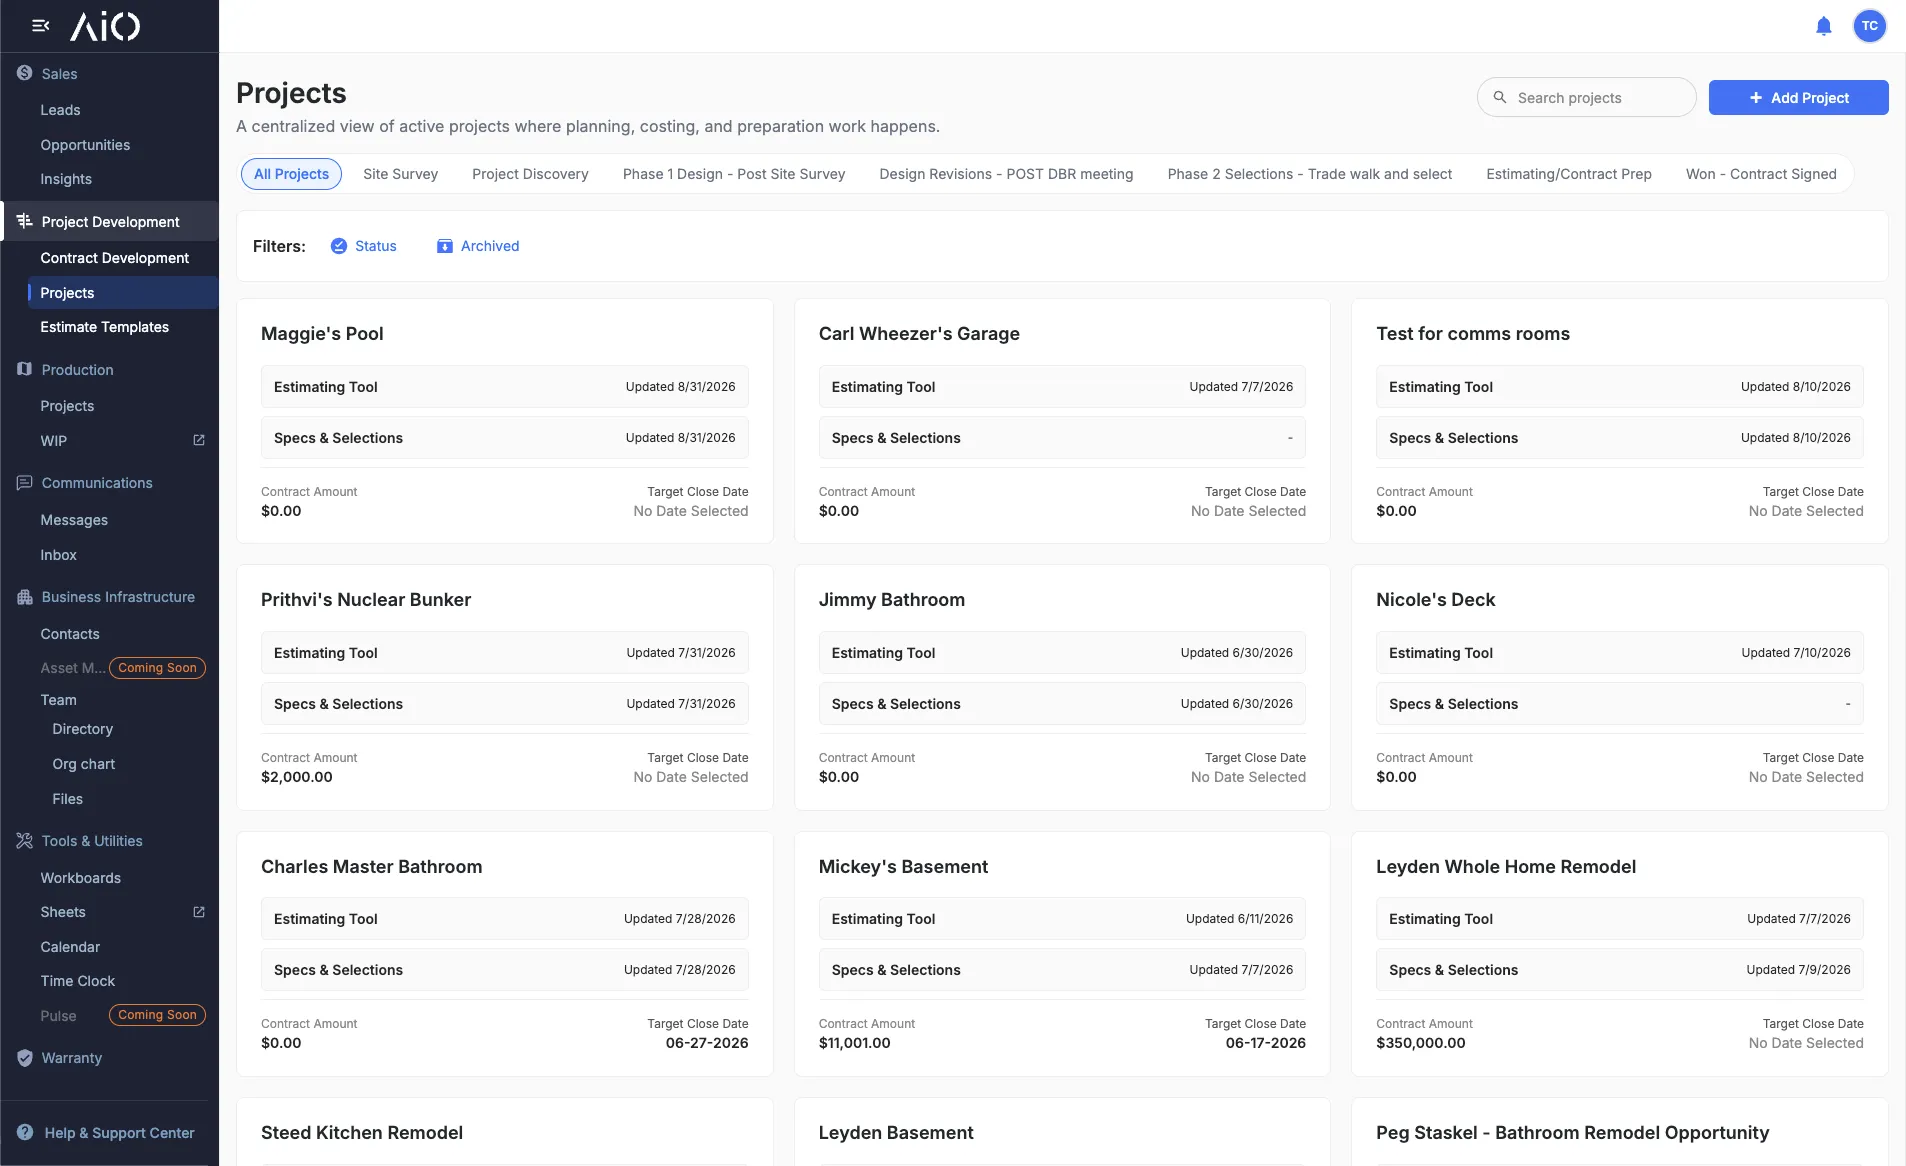This screenshot has height=1166, width=1906.
Task: Switch to the Site Survey tab
Action: (400, 174)
